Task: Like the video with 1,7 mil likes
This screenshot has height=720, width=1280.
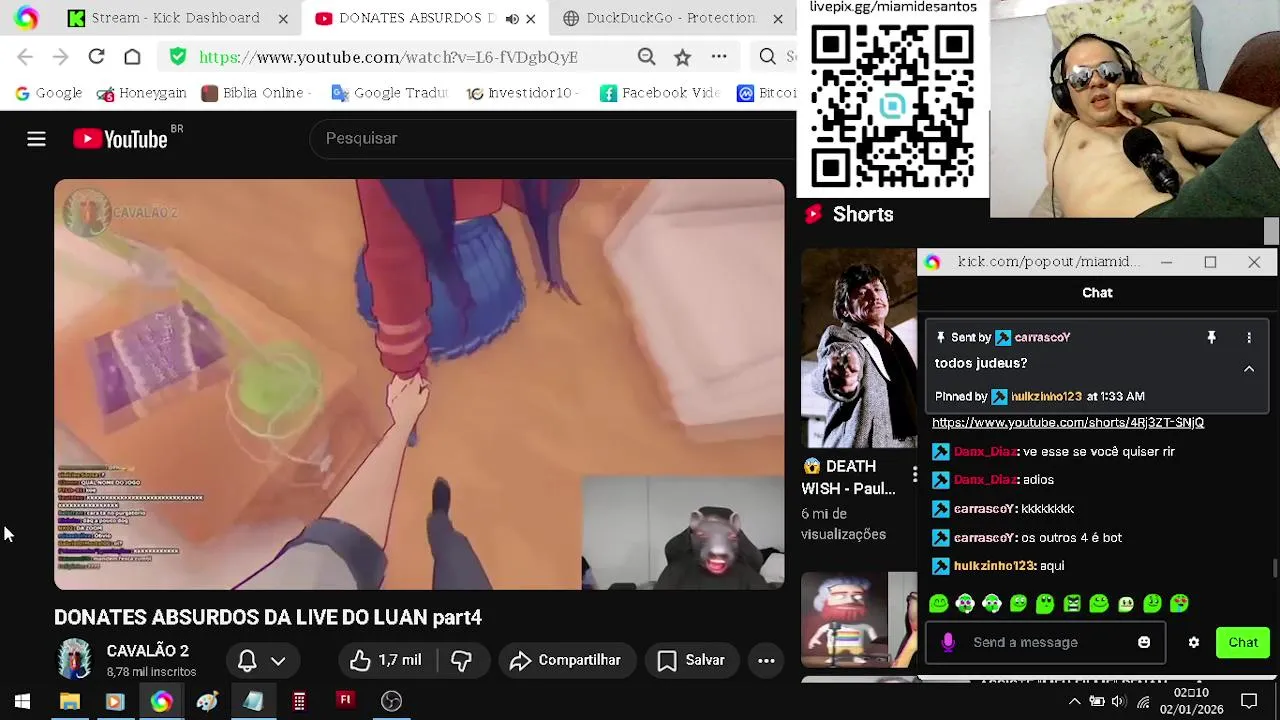Action: (385, 660)
